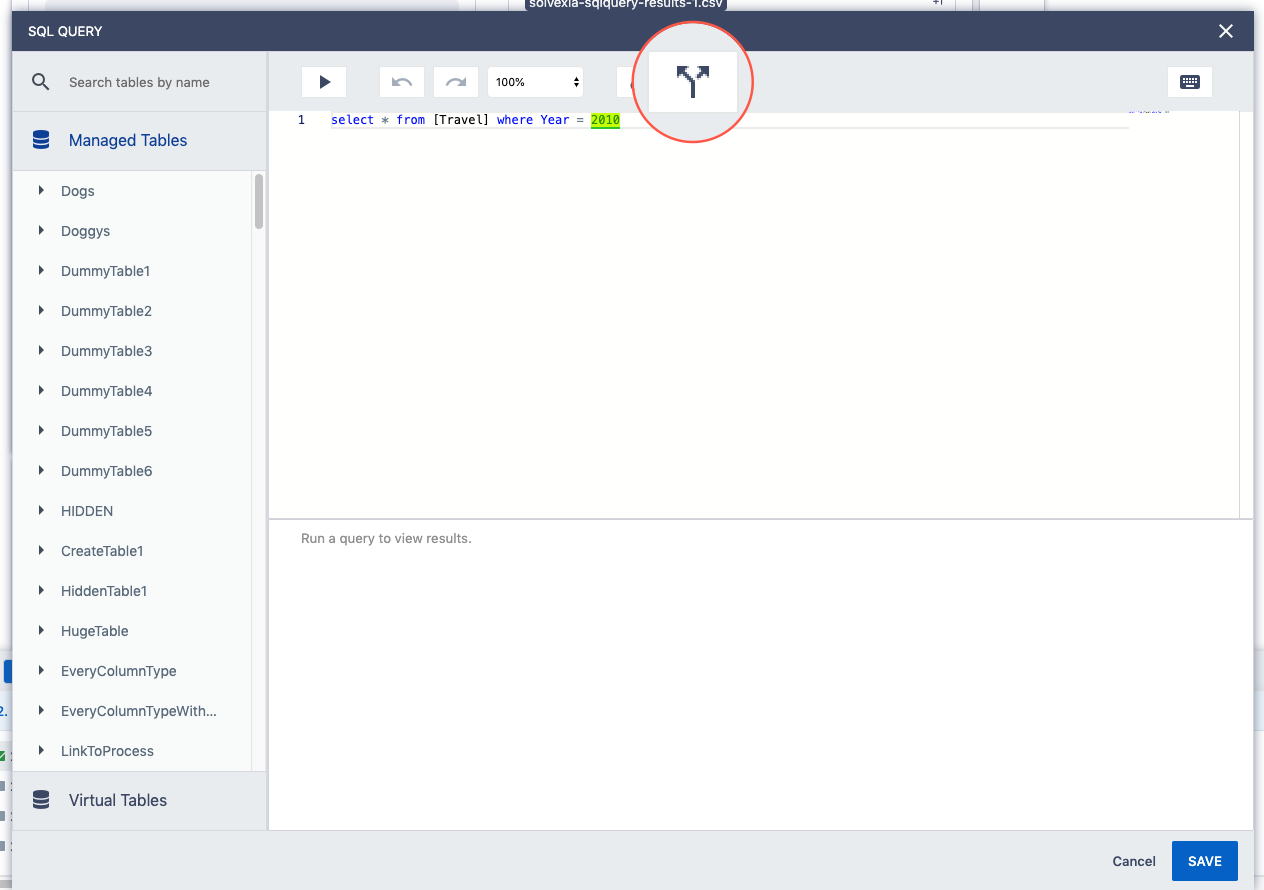Select the Managed Tables section
This screenshot has width=1264, height=890.
[128, 141]
